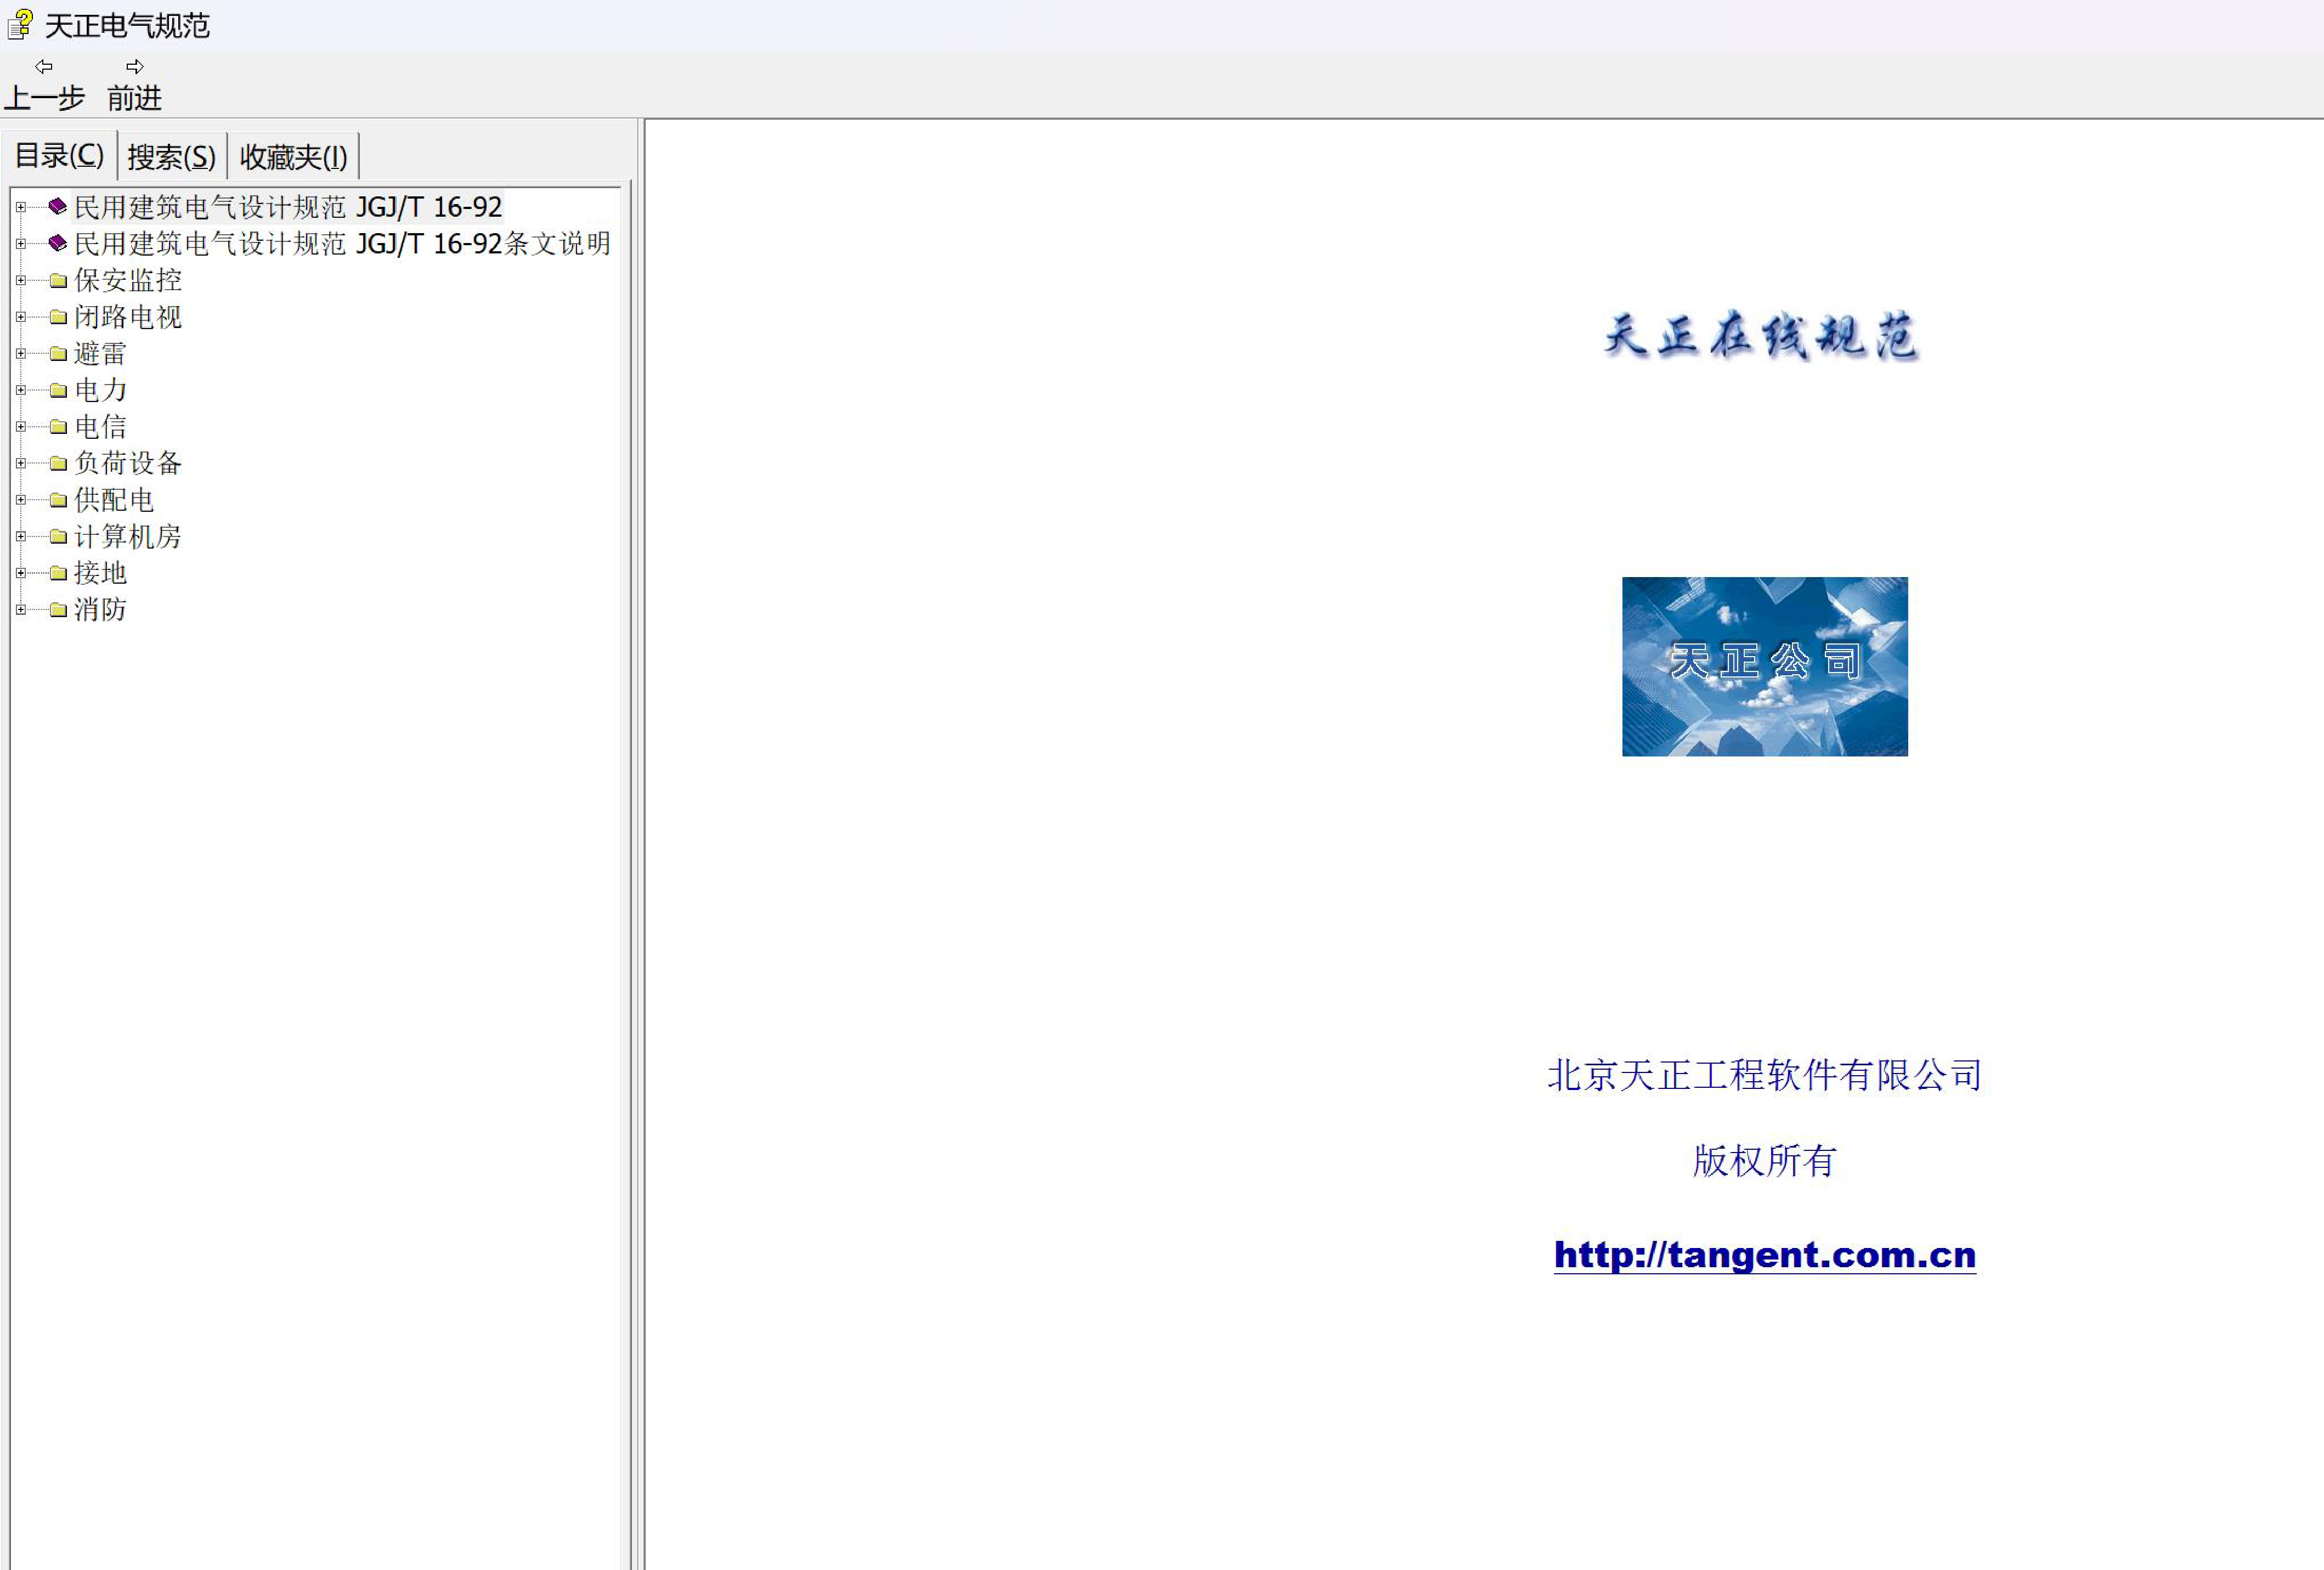The width and height of the screenshot is (2324, 1570).
Task: Expand the 电信 folder
Action: click(x=20, y=427)
